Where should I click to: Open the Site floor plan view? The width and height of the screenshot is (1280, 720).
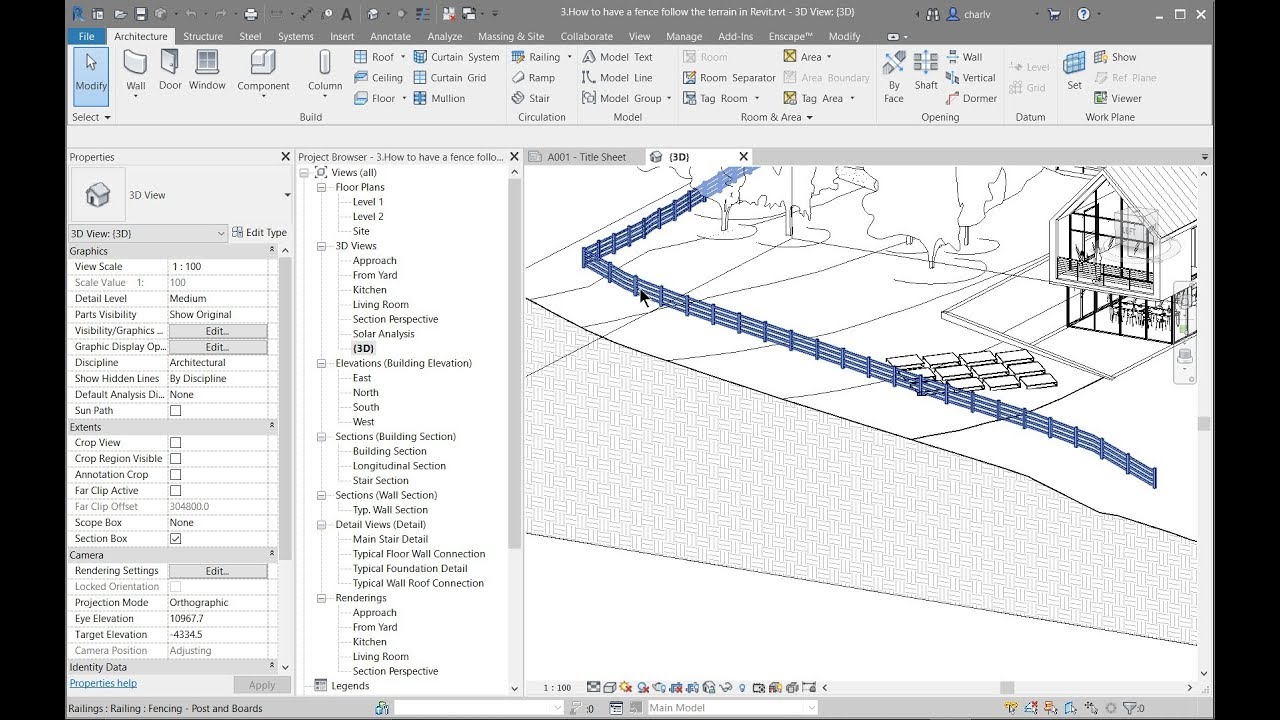click(361, 231)
